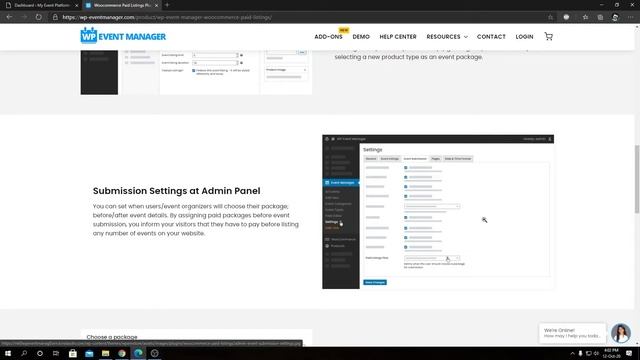Open the Collections icon
640x360 pixels.
click(600, 17)
